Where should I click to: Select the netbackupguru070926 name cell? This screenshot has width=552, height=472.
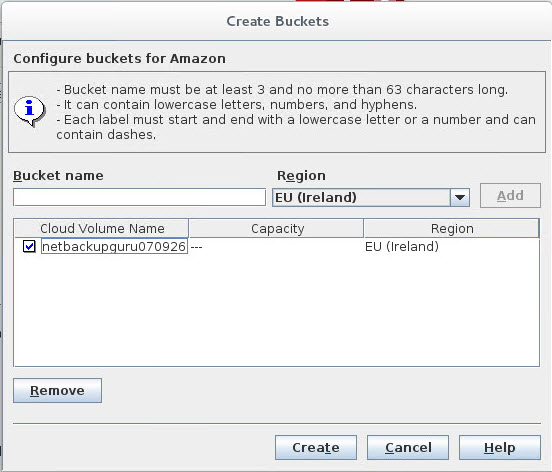pyautogui.click(x=114, y=246)
